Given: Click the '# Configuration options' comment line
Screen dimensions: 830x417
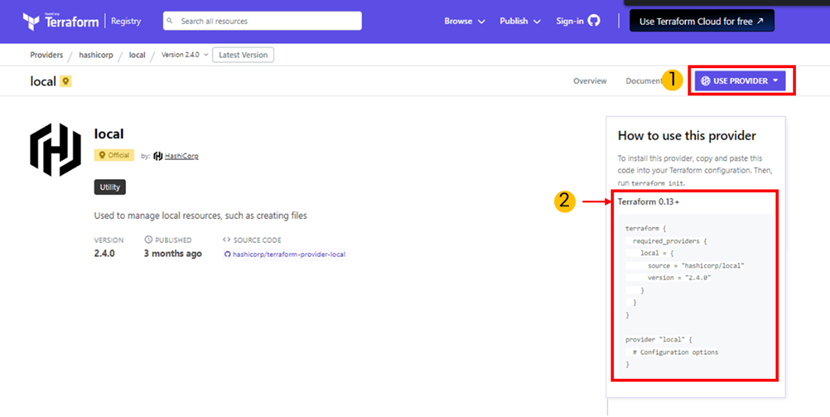Looking at the screenshot, I should (675, 352).
